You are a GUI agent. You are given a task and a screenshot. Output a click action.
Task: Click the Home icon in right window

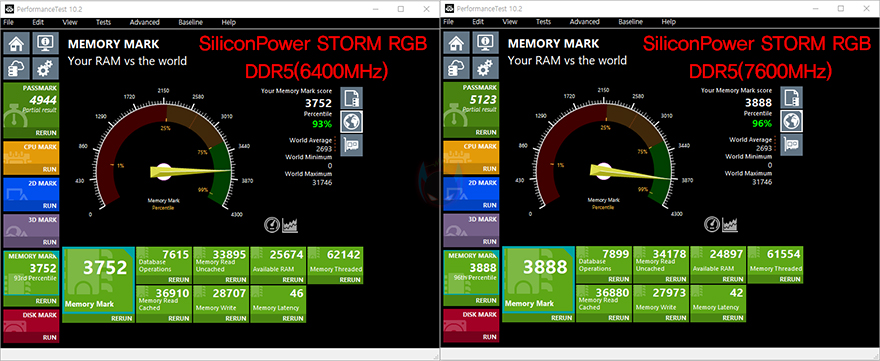tap(456, 43)
